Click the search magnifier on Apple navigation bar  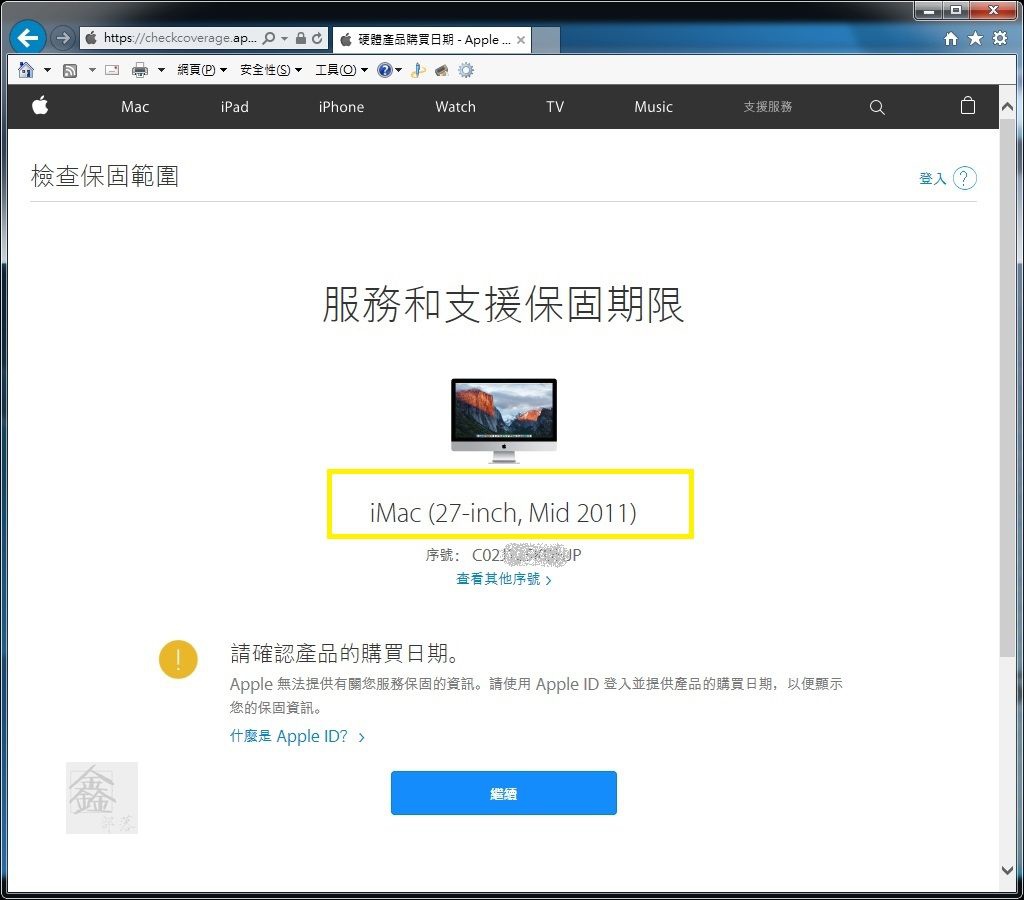(877, 107)
